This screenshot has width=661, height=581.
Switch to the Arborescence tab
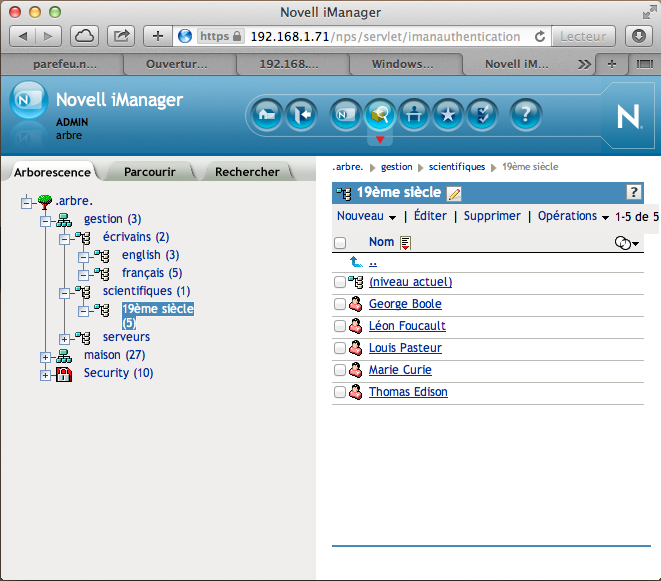point(52,172)
